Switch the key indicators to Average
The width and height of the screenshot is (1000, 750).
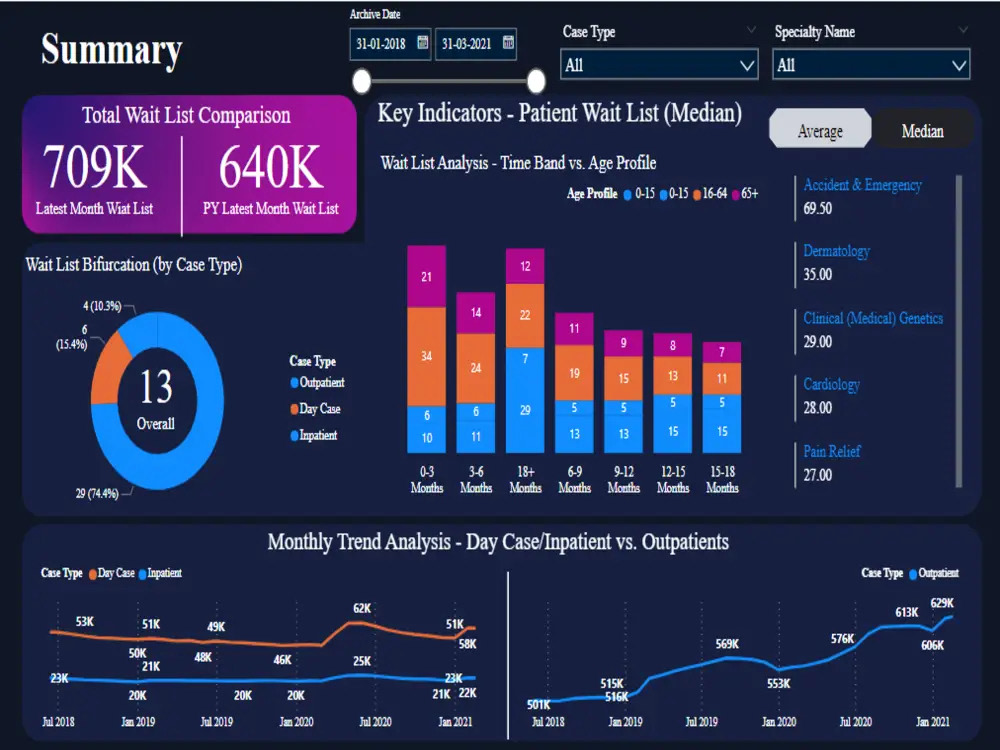819,128
